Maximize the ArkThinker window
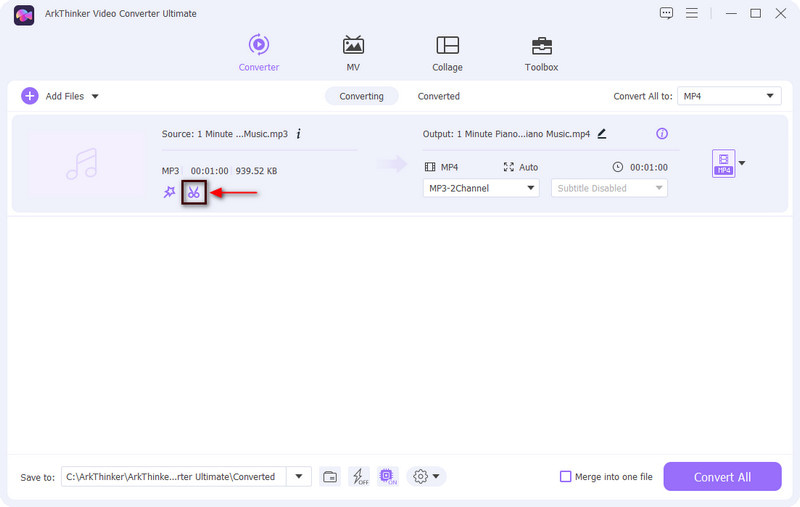 click(756, 13)
